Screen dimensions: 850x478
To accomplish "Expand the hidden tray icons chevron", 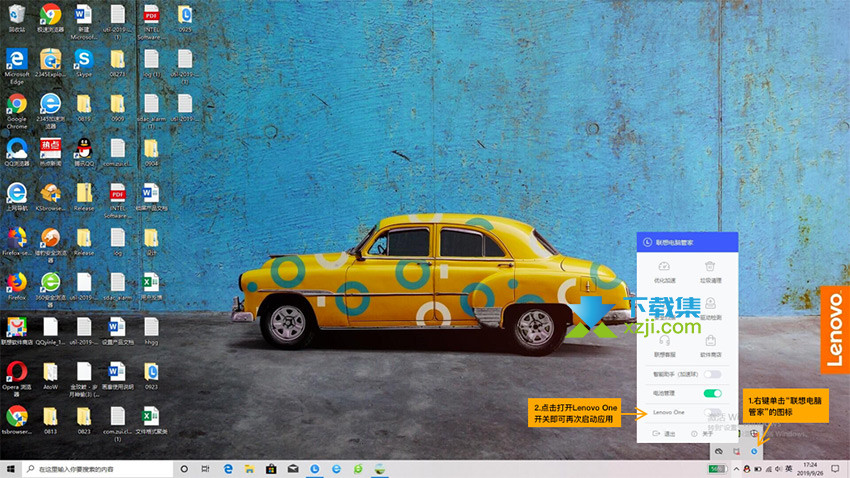I will (x=736, y=469).
